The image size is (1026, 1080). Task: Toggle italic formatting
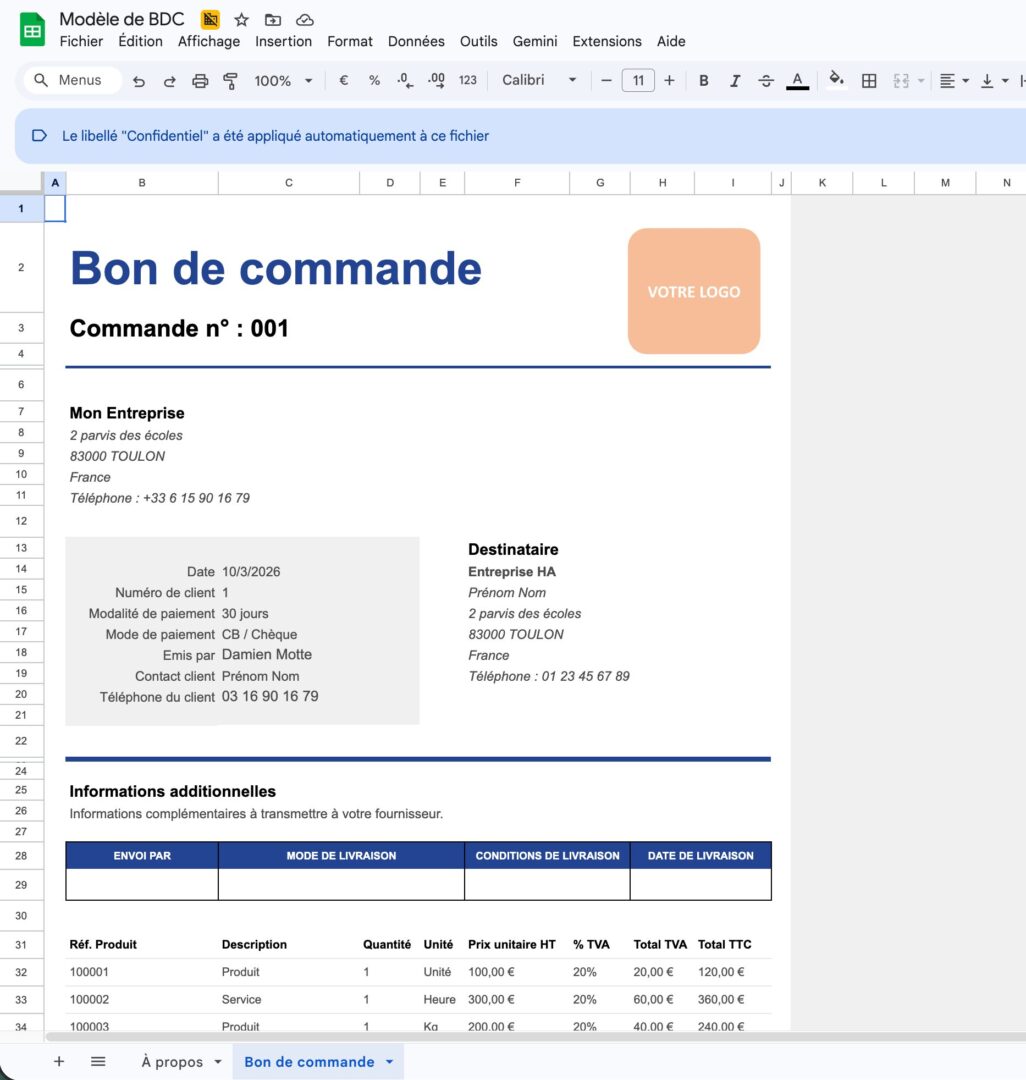click(735, 81)
